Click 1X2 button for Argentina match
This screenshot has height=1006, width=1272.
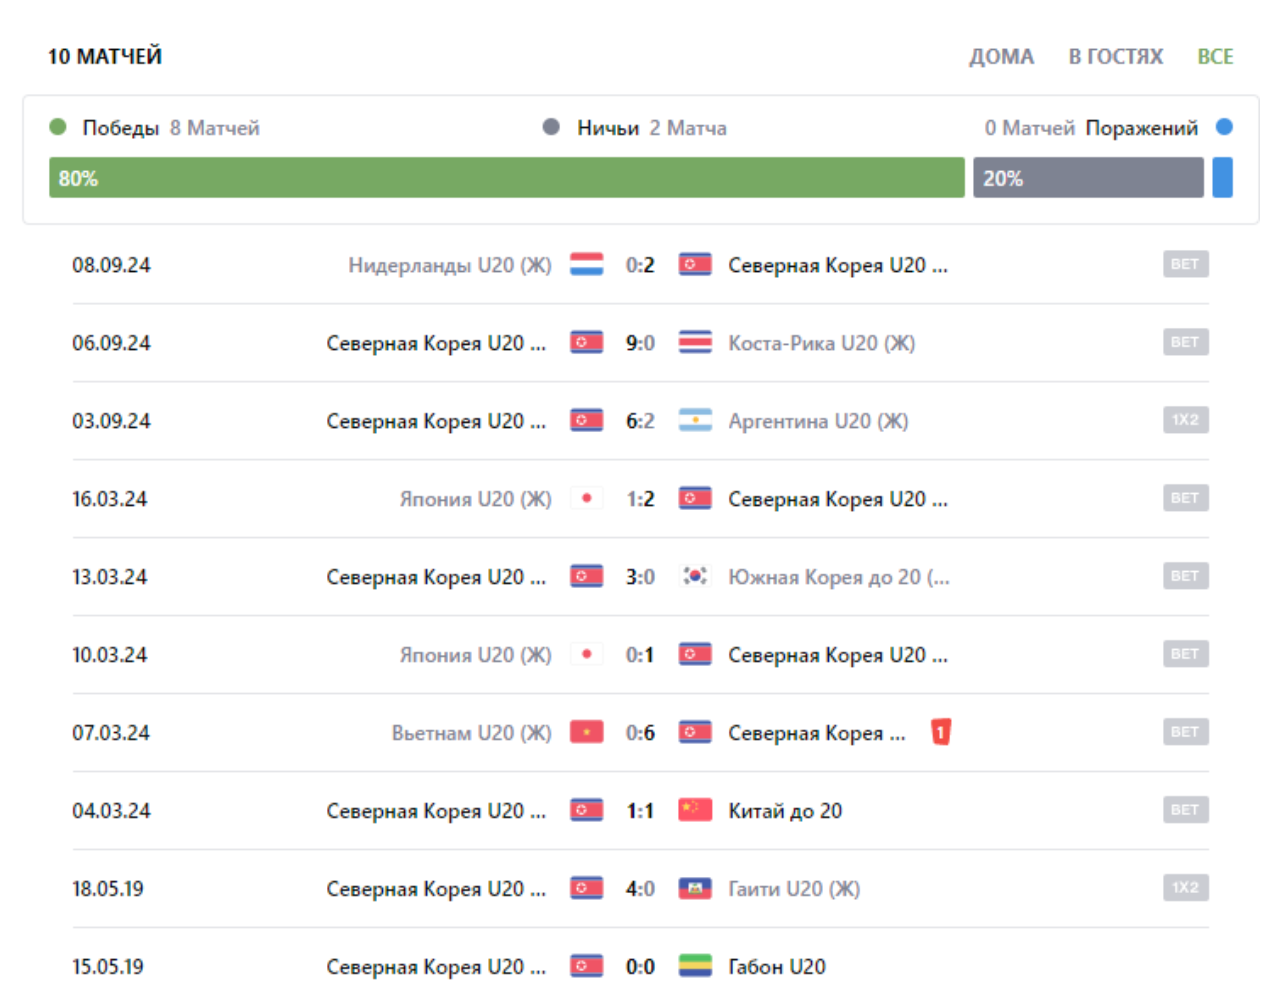click(x=1185, y=420)
